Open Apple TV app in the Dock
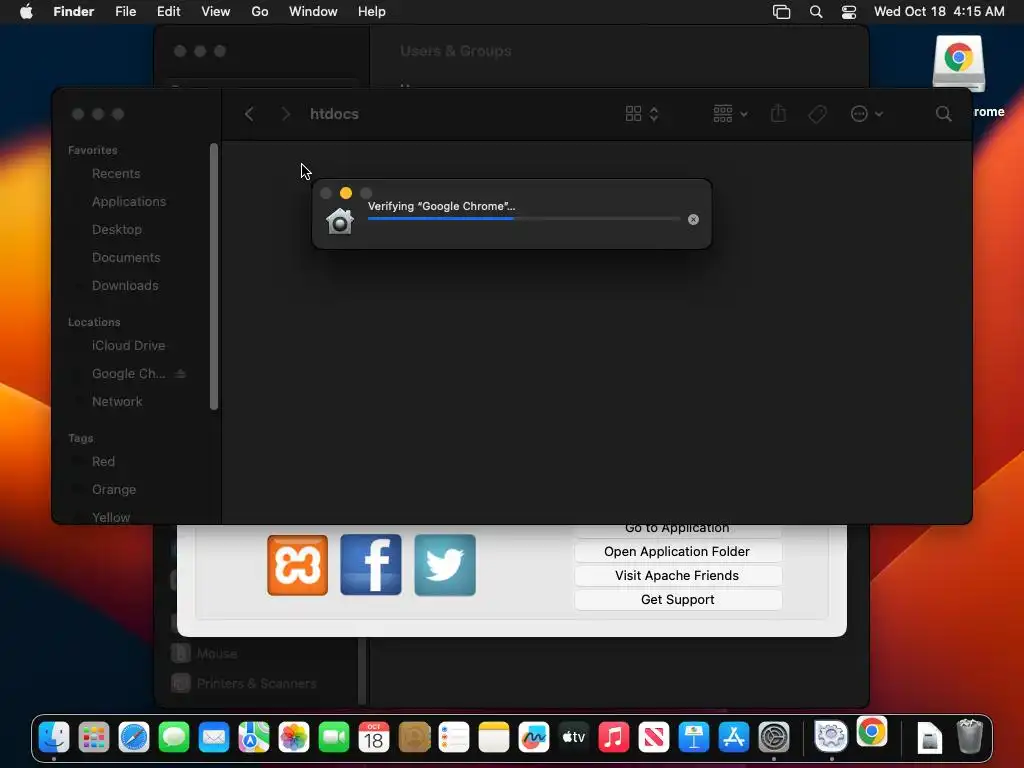 point(573,737)
